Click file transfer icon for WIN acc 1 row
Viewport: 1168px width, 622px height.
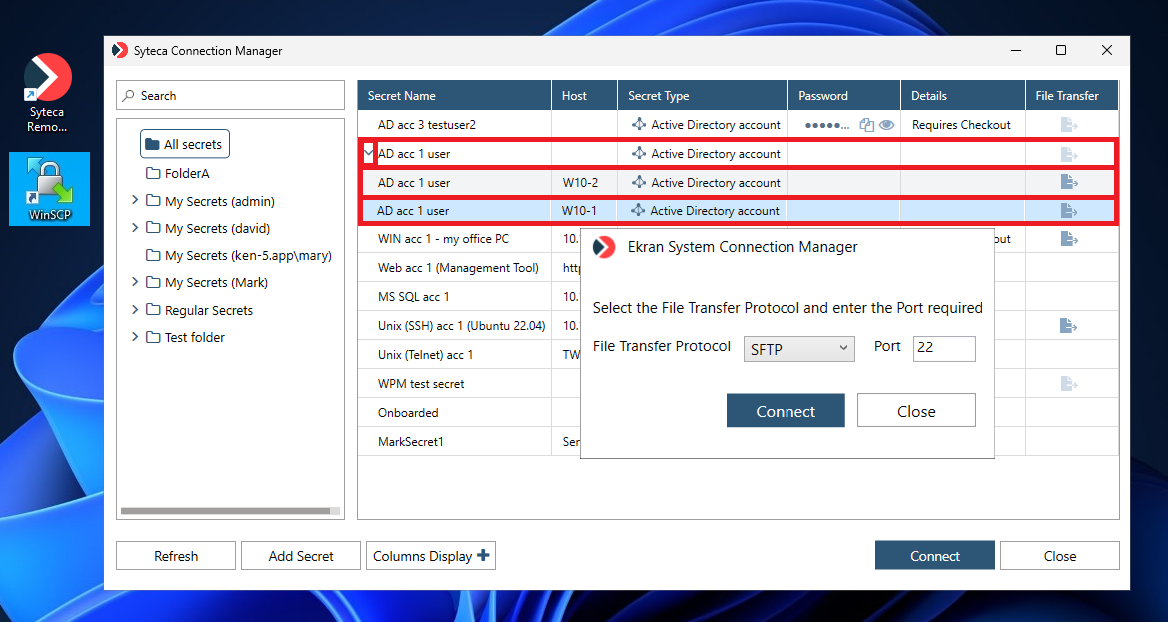[x=1068, y=239]
